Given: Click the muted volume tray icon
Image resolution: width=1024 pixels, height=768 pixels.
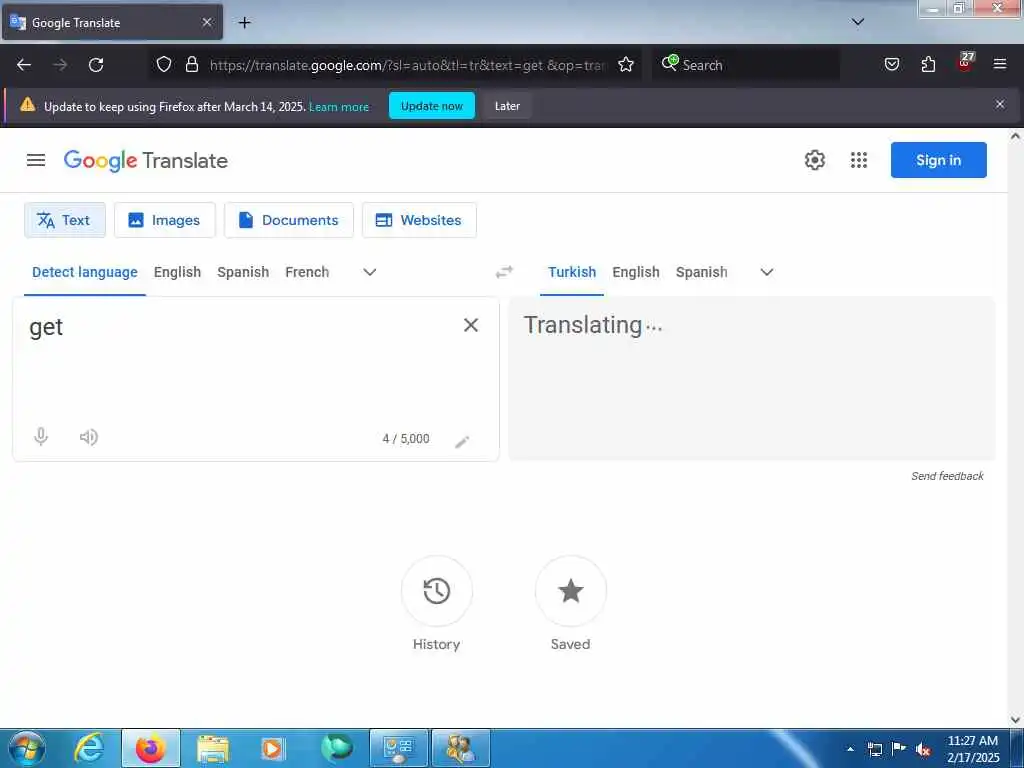Looking at the screenshot, I should [923, 750].
